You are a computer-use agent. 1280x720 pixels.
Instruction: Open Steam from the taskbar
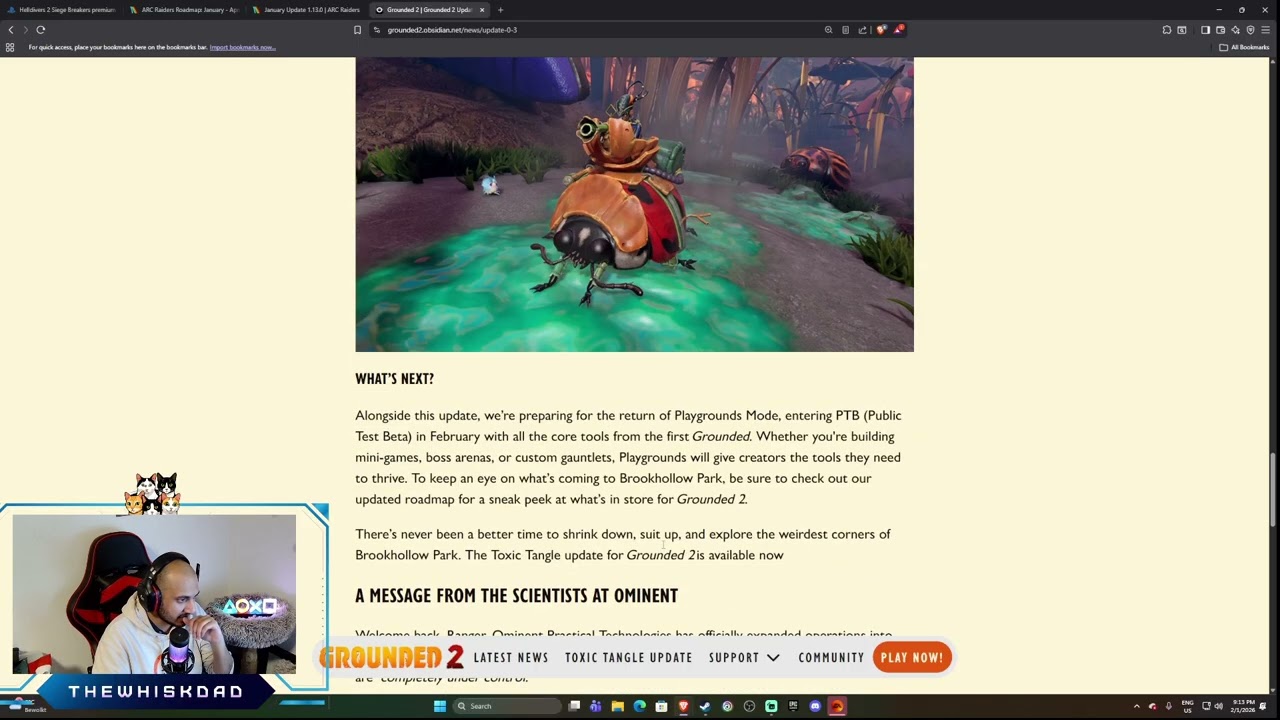tap(705, 706)
